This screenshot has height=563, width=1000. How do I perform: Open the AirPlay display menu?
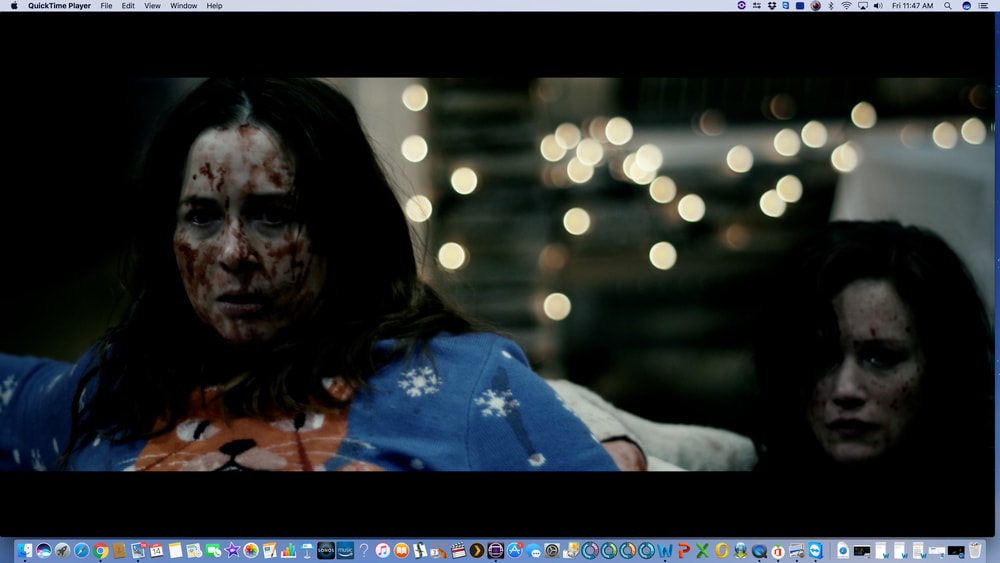point(862,6)
